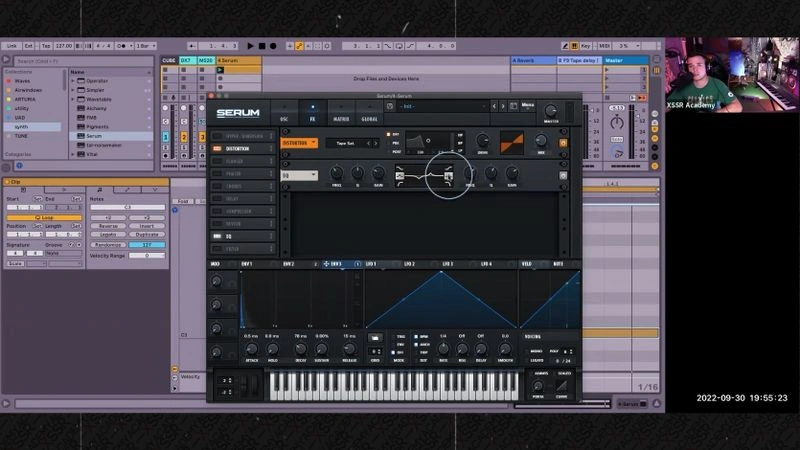Open the EQ effect type dropdown
This screenshot has width=800, height=450.
pyautogui.click(x=299, y=176)
